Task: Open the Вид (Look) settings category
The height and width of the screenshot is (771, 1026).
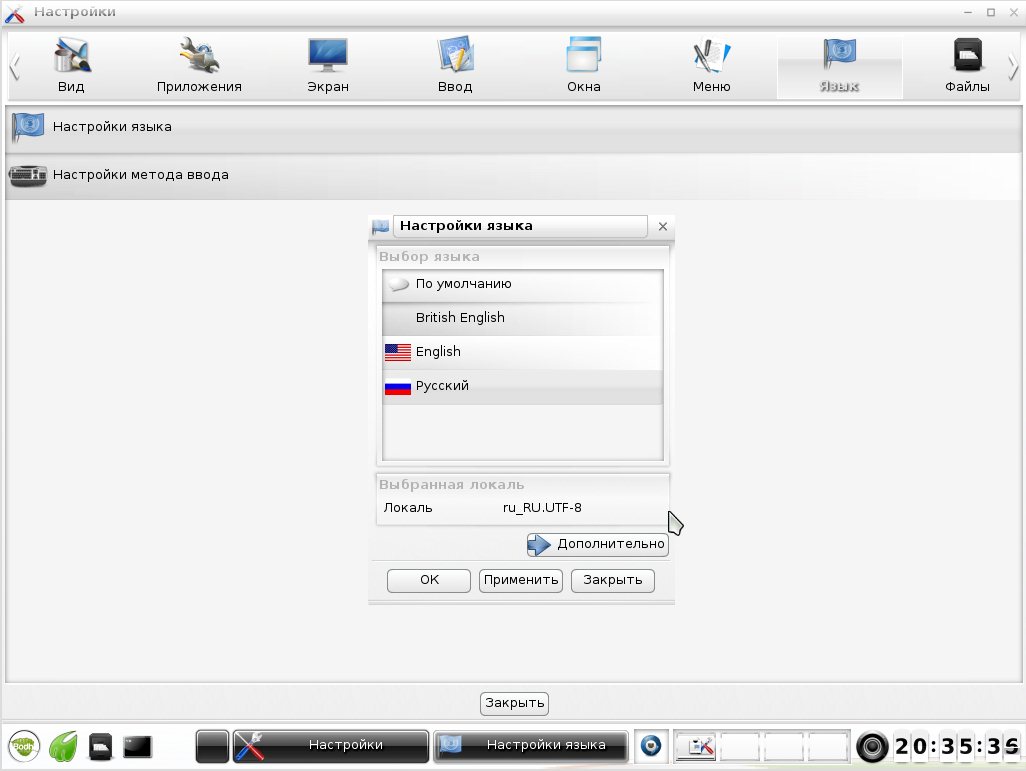Action: coord(71,66)
